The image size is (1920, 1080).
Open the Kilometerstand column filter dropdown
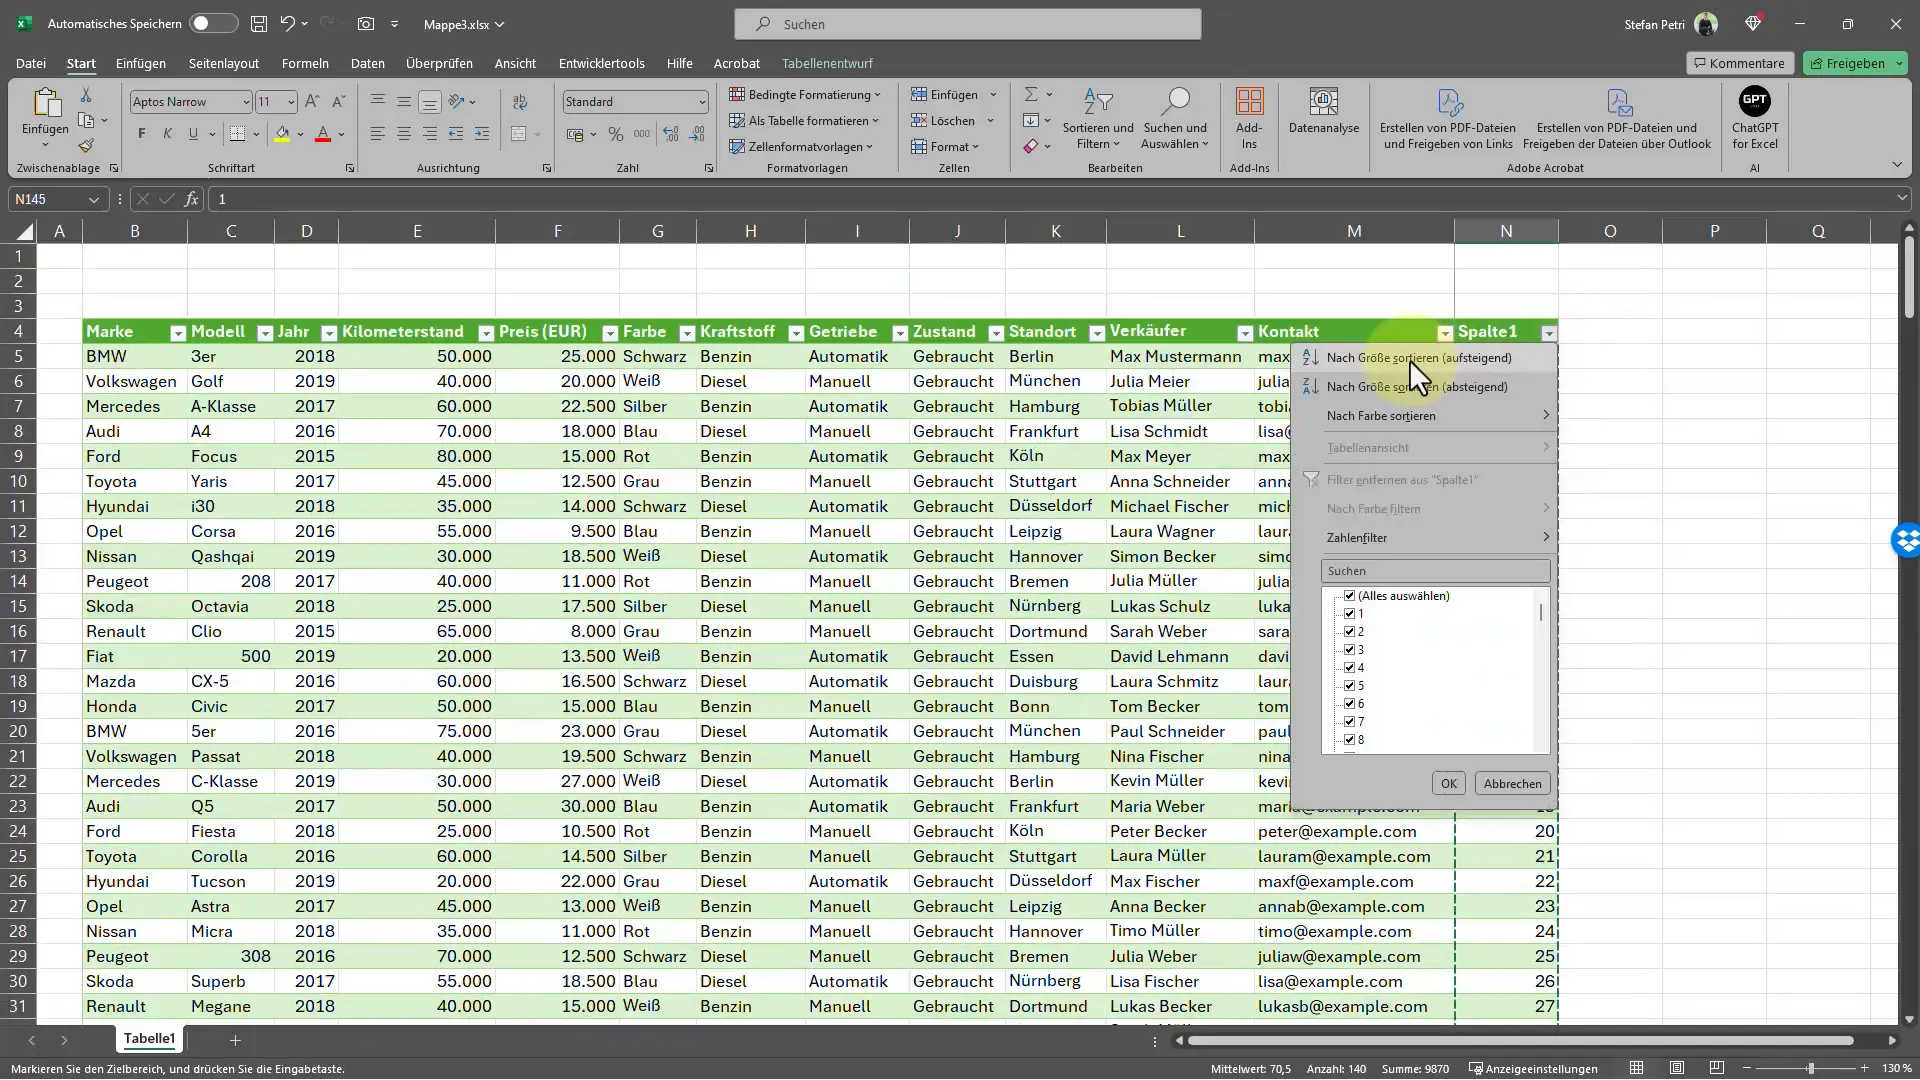coord(486,333)
